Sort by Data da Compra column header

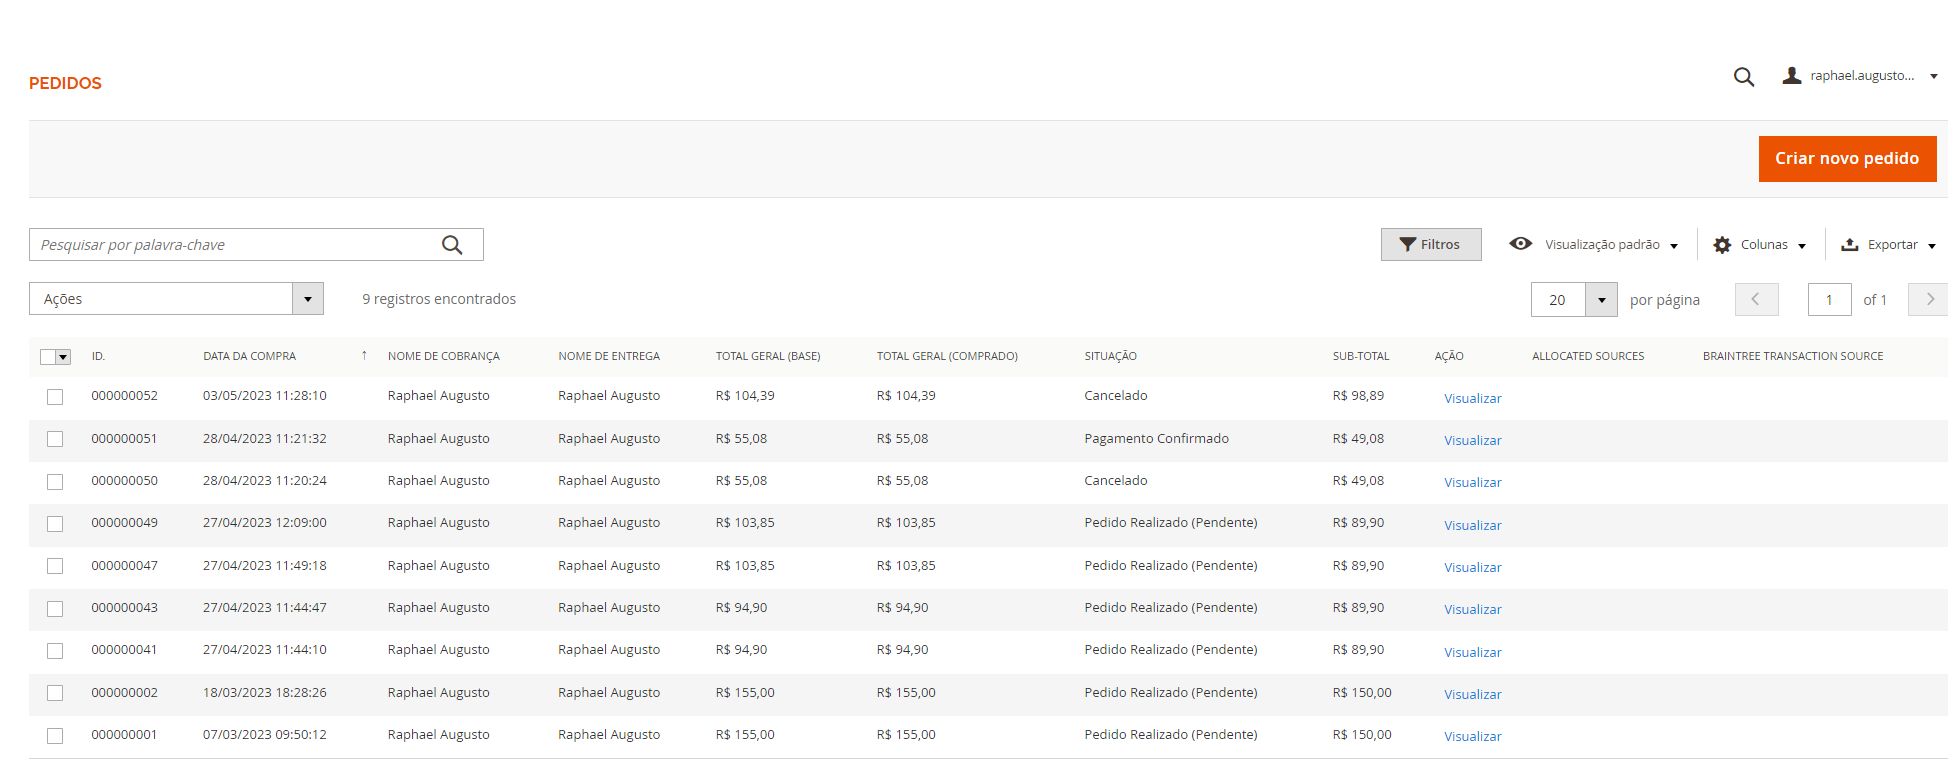250,356
